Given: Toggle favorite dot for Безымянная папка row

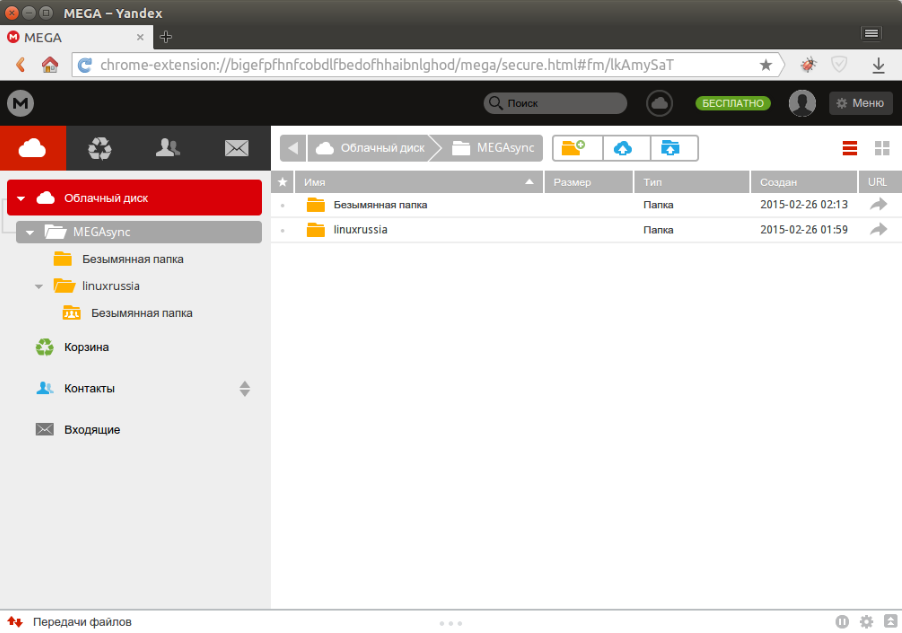Looking at the screenshot, I should tap(282, 205).
